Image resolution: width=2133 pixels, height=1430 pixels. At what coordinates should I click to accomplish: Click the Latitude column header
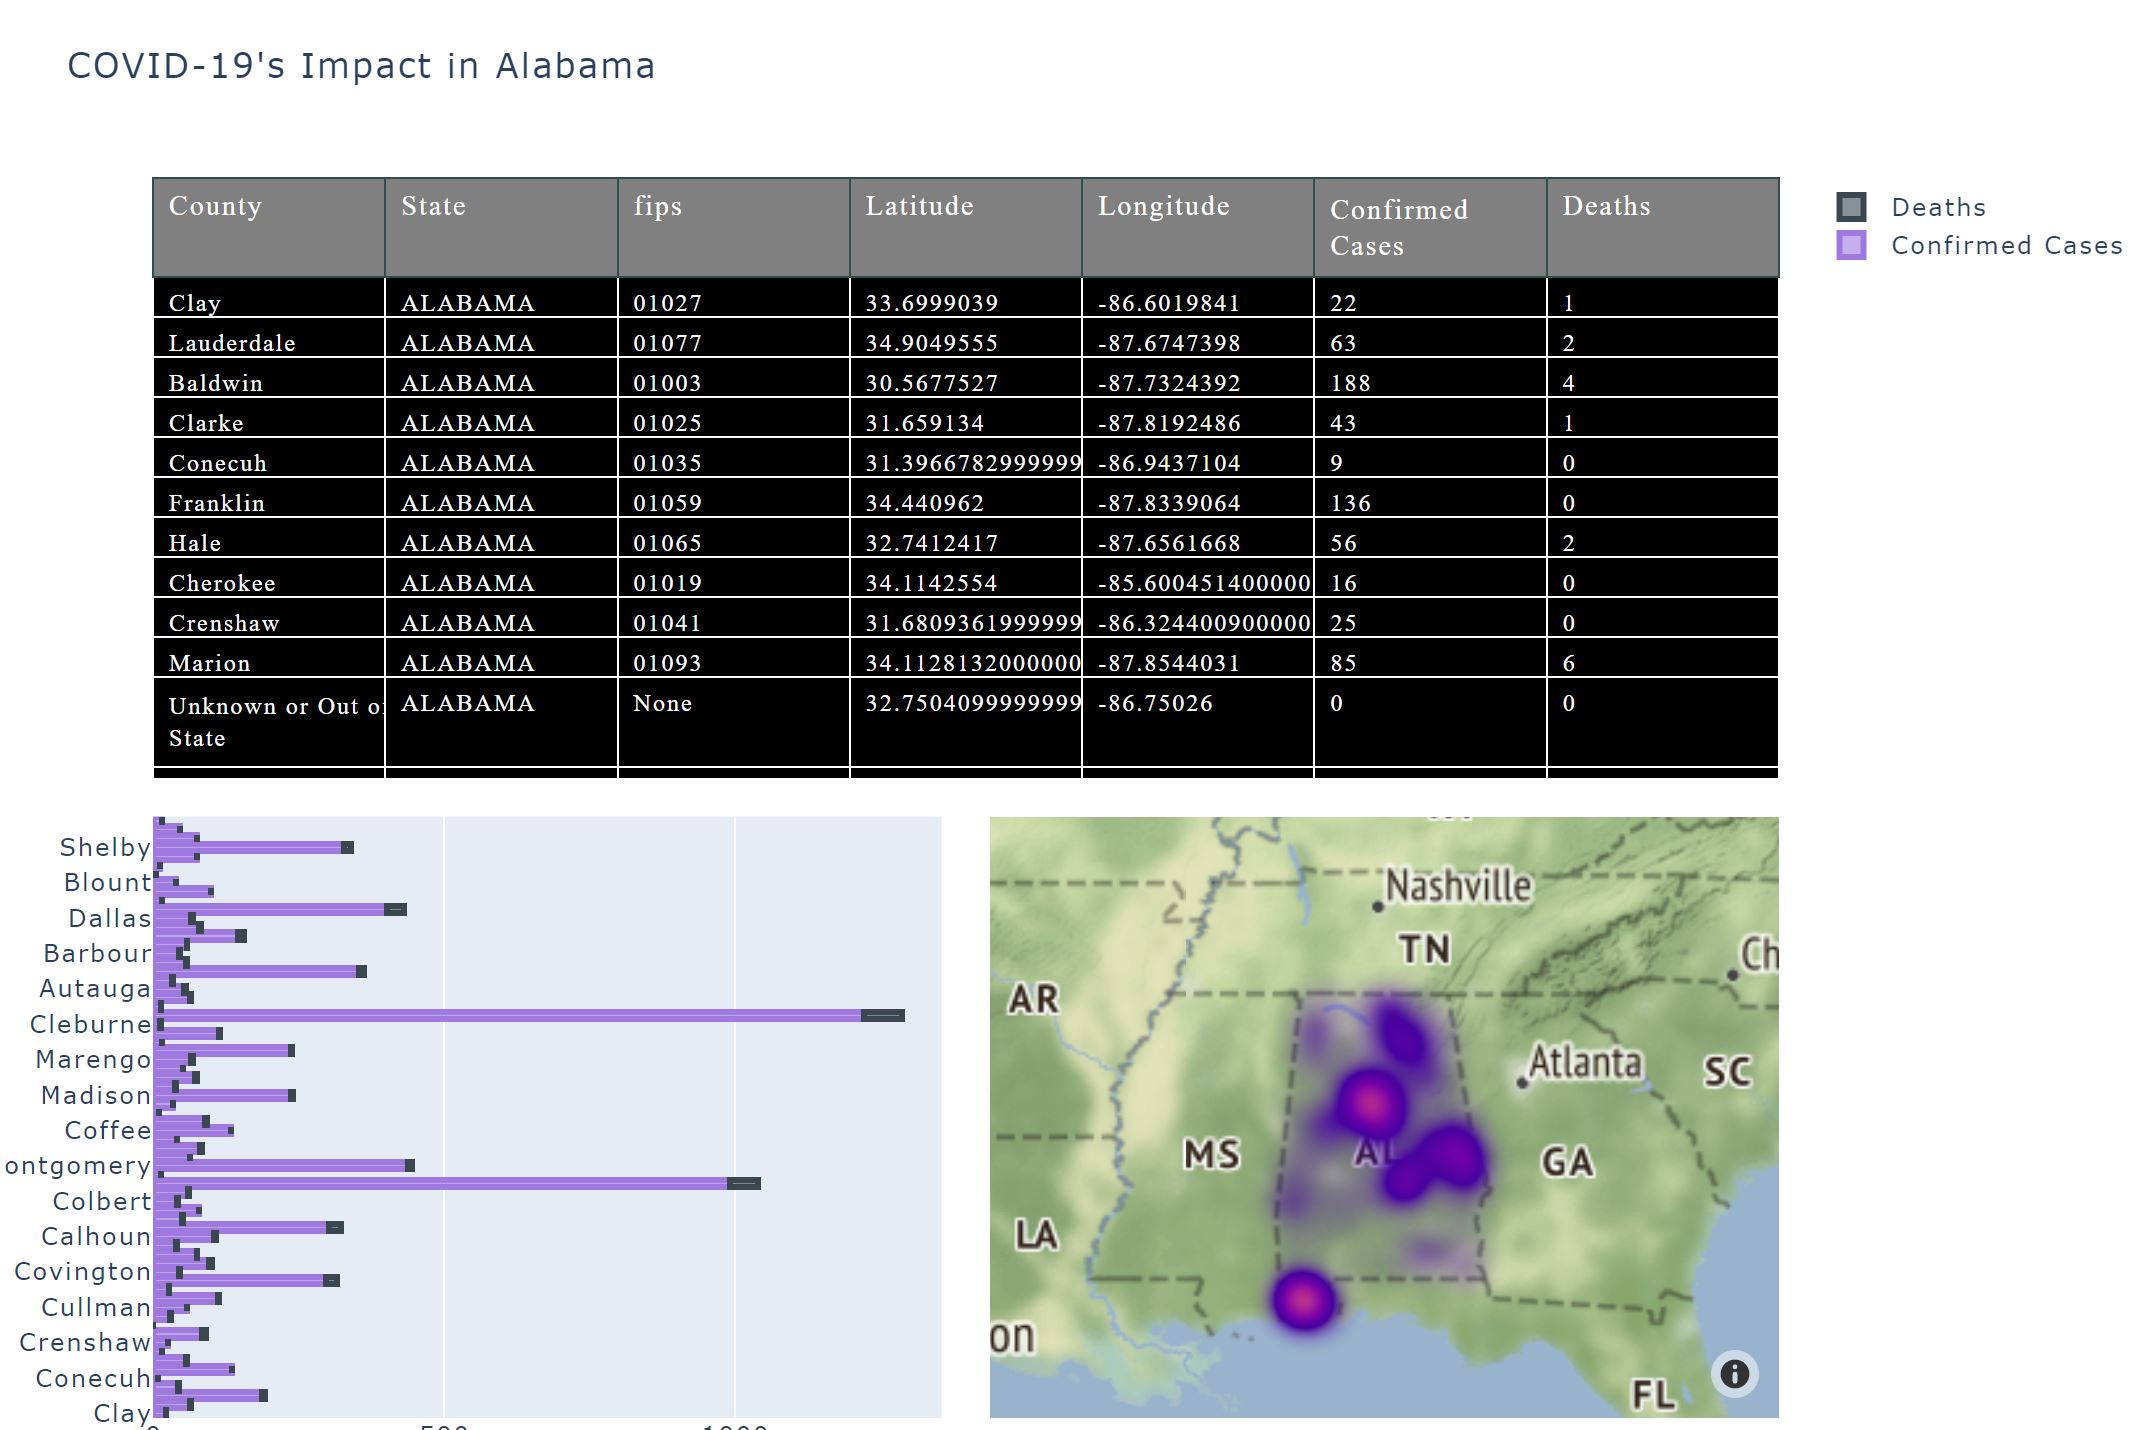(965, 227)
